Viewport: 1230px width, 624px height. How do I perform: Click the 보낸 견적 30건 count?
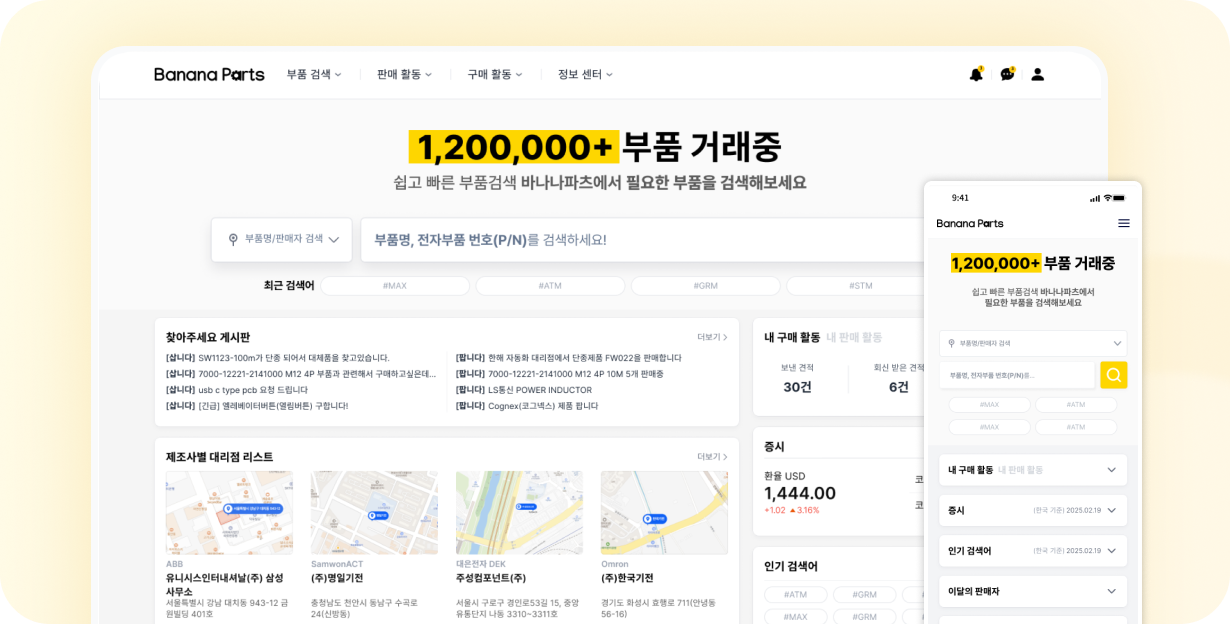pyautogui.click(x=797, y=387)
